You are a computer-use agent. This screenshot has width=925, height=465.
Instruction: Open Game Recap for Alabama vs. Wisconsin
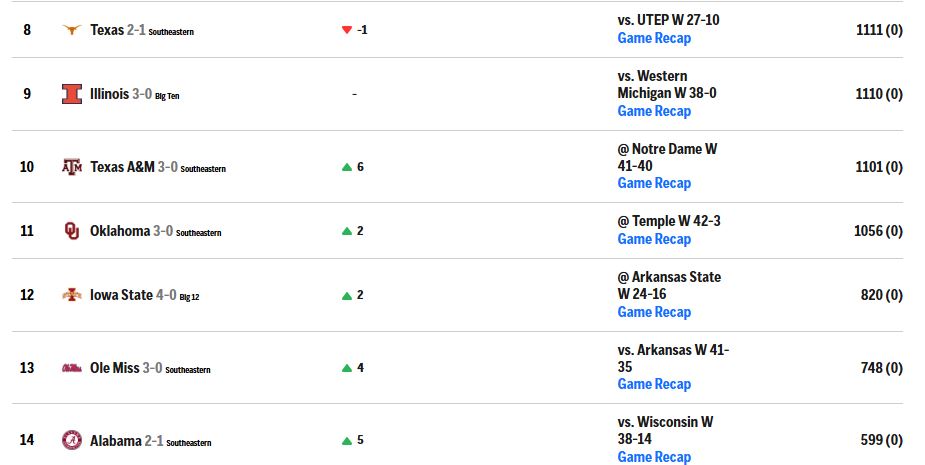coord(654,457)
